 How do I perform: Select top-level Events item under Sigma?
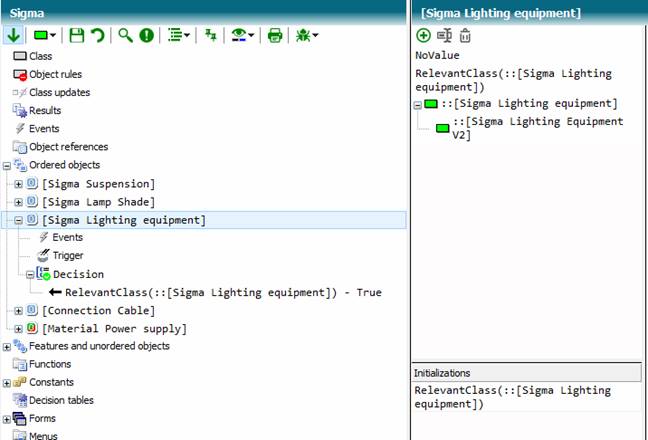click(x=44, y=129)
